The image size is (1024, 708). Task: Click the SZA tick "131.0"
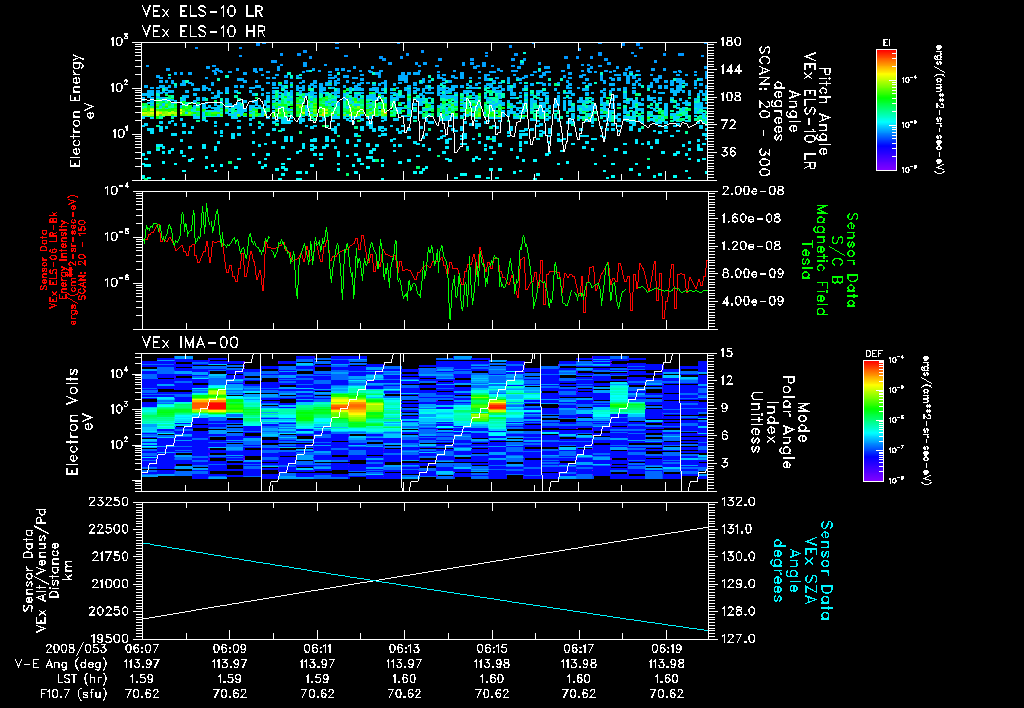(738, 529)
